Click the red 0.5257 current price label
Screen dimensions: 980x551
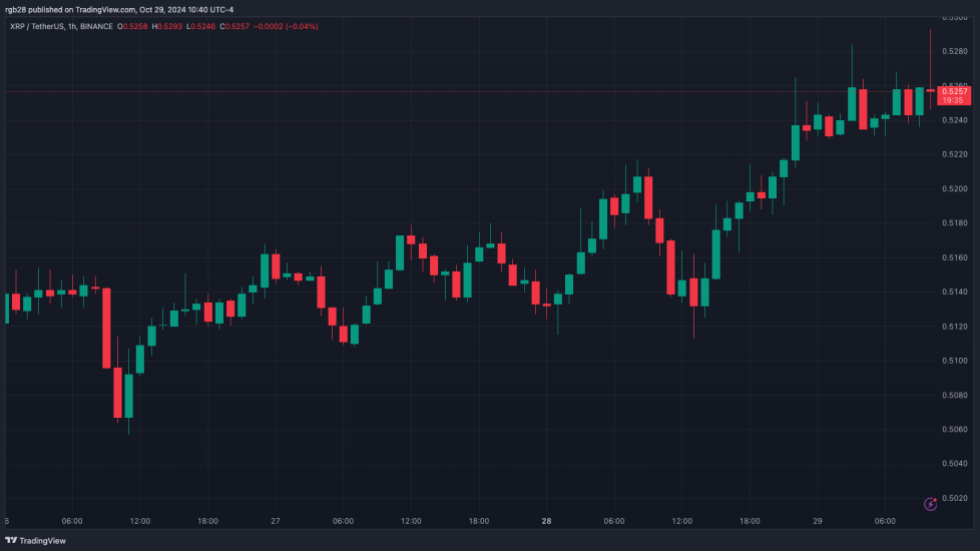(955, 91)
